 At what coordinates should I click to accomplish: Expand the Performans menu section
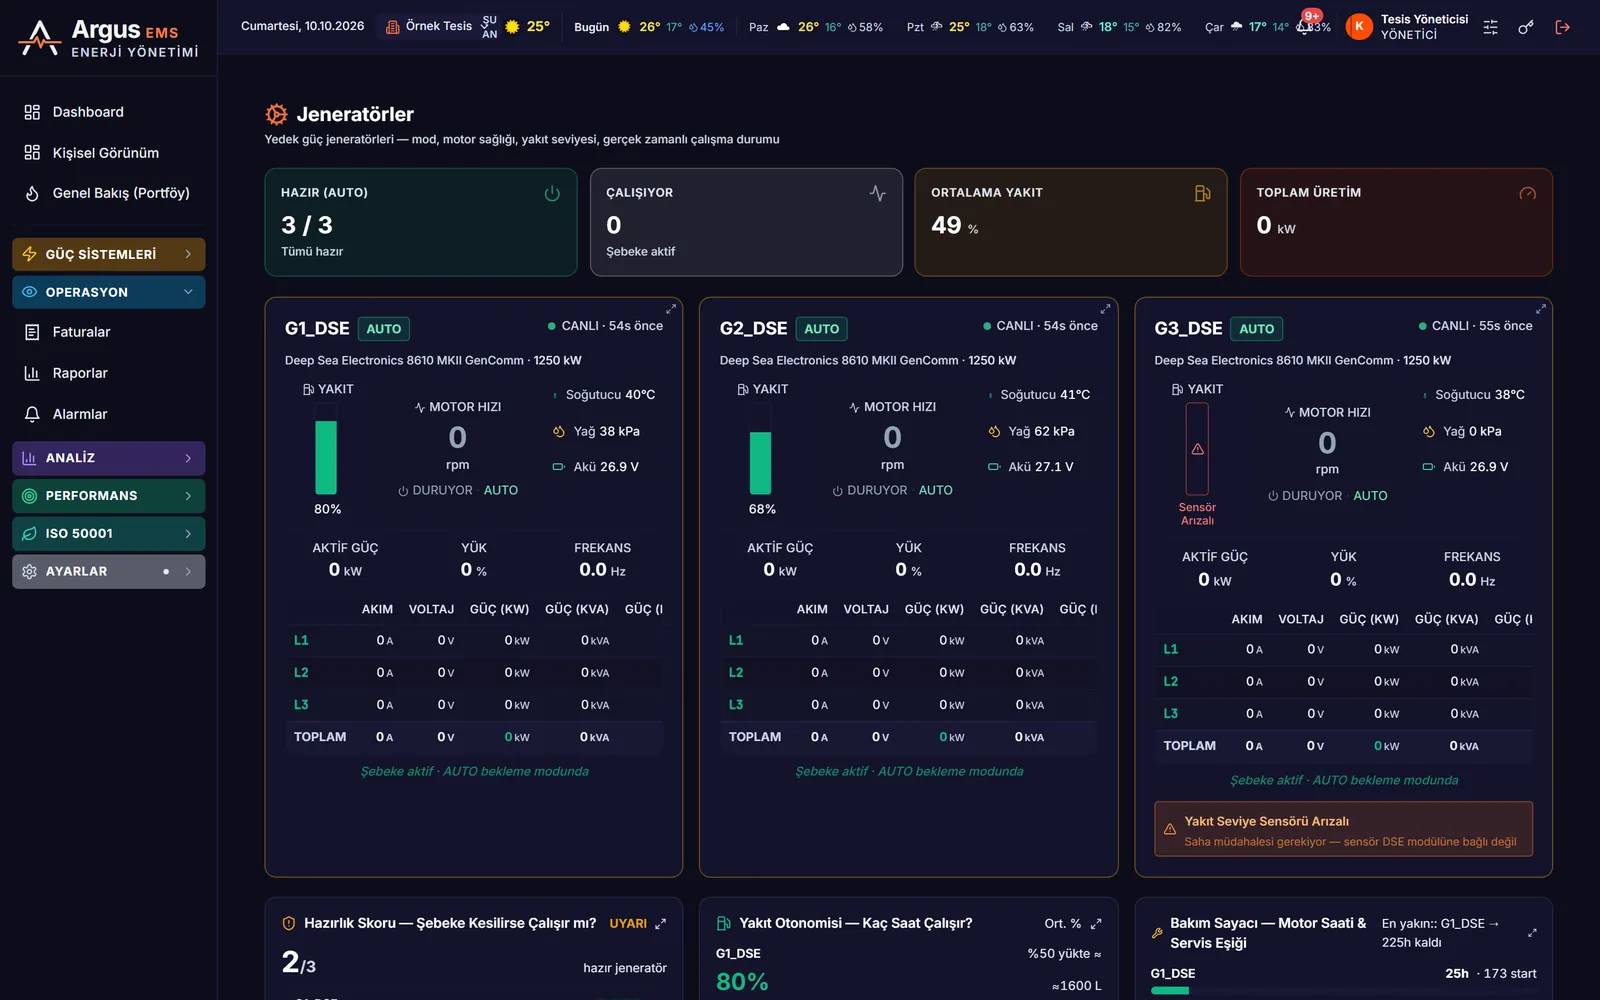109,496
